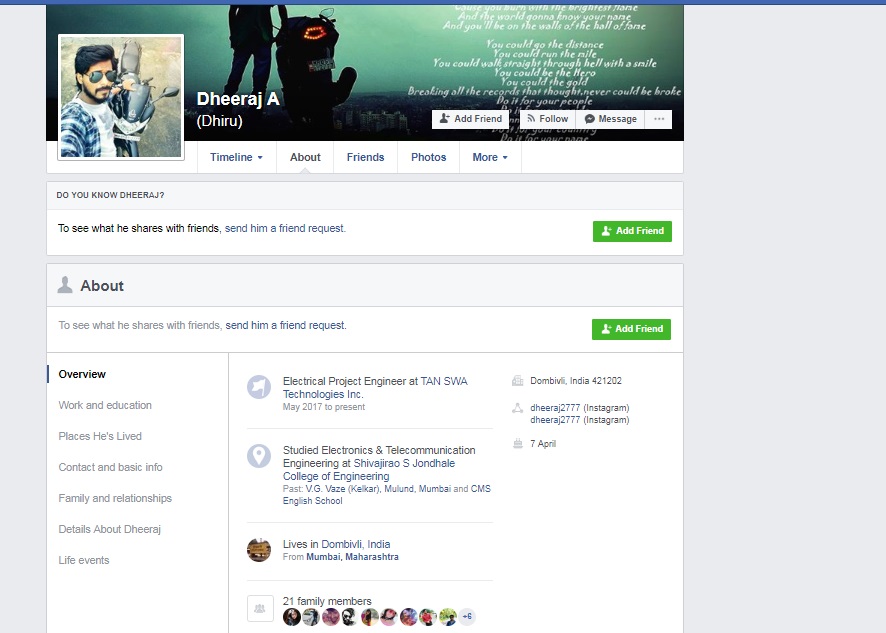Open the Photos tab
This screenshot has width=886, height=633.
coord(428,157)
